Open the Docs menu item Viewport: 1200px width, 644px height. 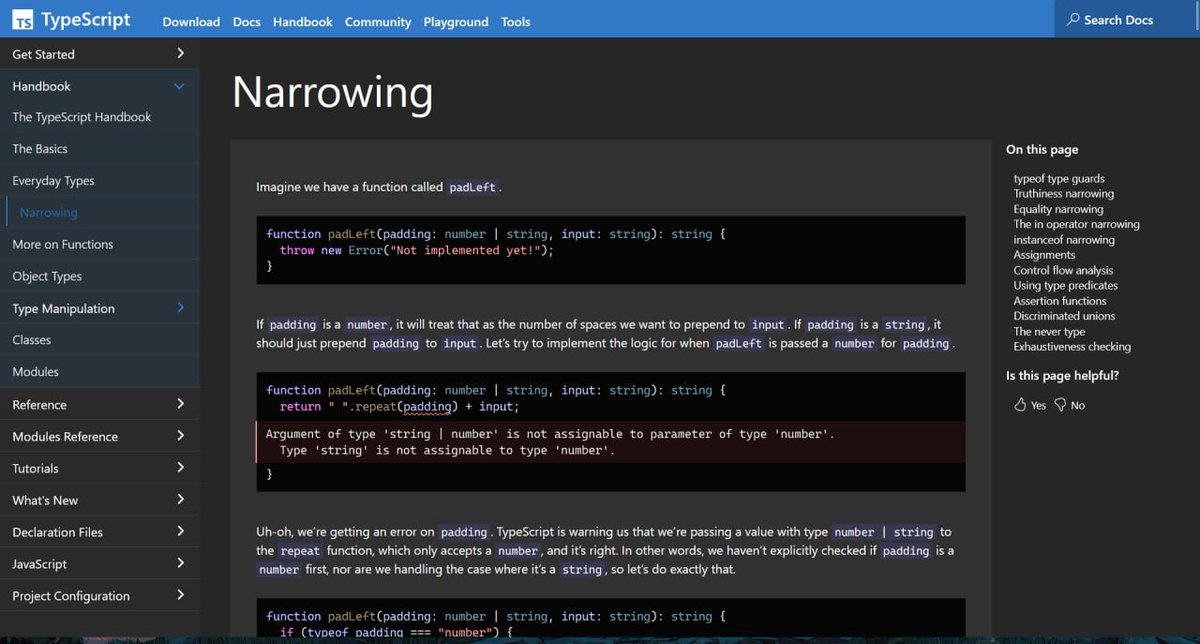tap(247, 22)
